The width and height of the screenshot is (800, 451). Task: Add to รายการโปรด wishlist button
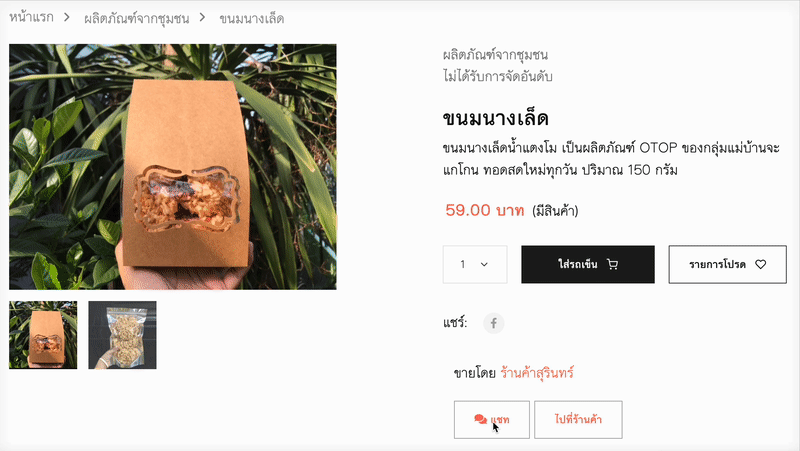(728, 264)
